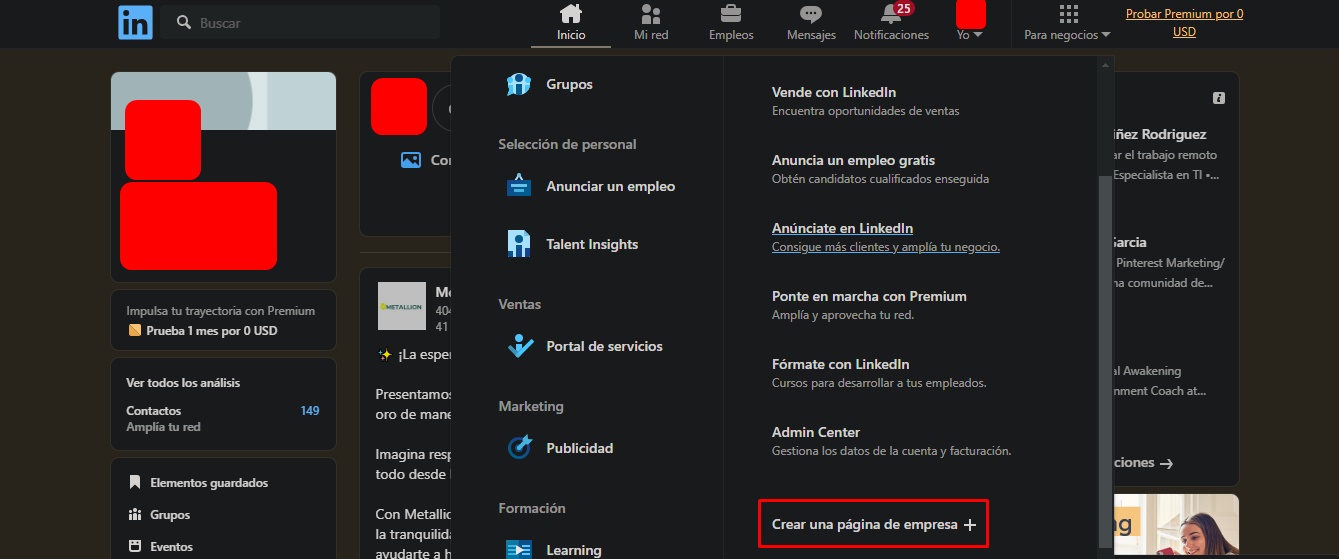Viewport: 1339px width, 559px height.
Task: Click the info icon in right panel
Action: click(1218, 98)
